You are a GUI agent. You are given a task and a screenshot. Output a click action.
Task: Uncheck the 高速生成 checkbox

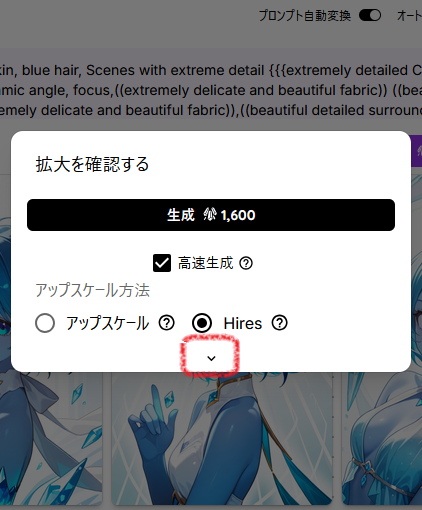(162, 263)
